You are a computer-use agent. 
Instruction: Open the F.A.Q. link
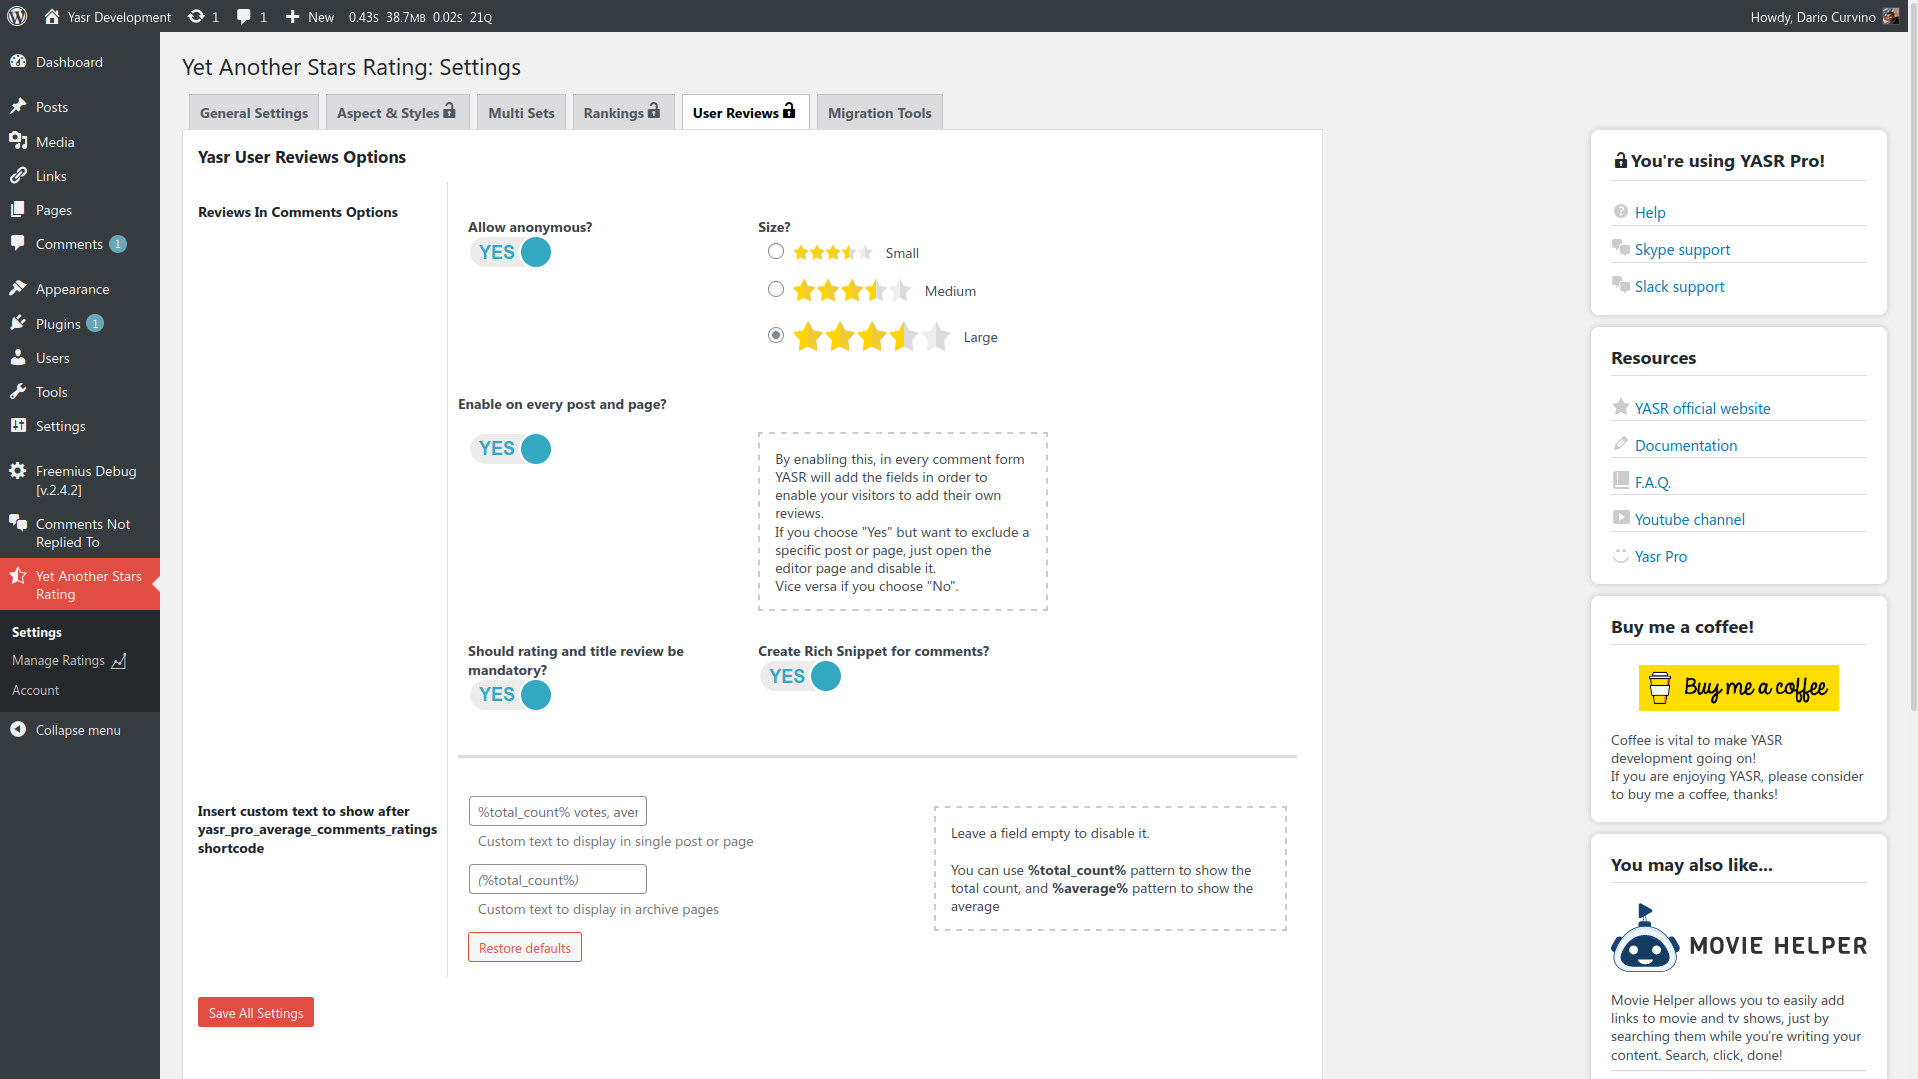(x=1652, y=482)
